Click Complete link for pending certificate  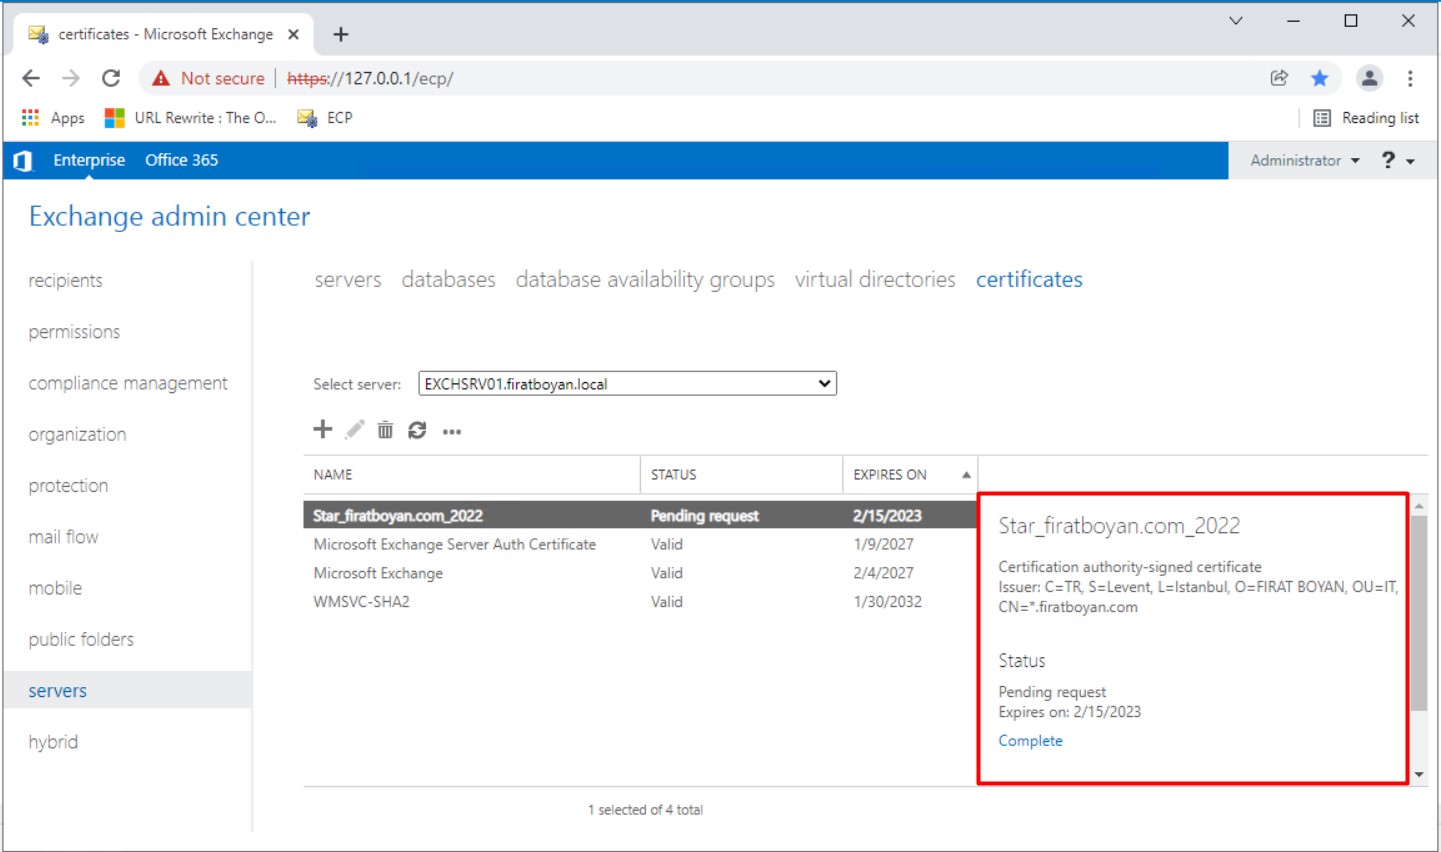(1030, 741)
